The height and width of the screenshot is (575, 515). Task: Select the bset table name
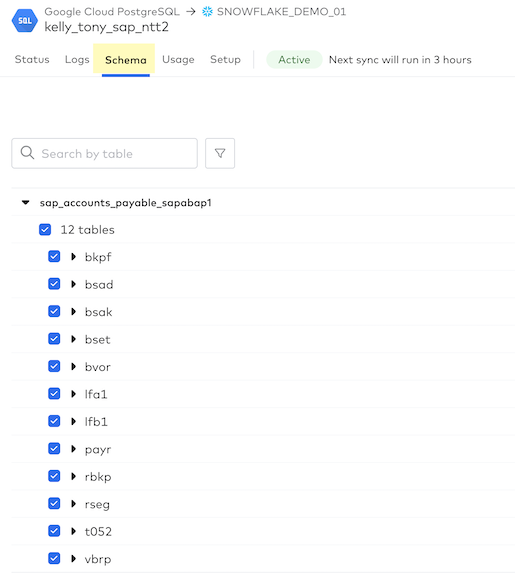tap(97, 340)
